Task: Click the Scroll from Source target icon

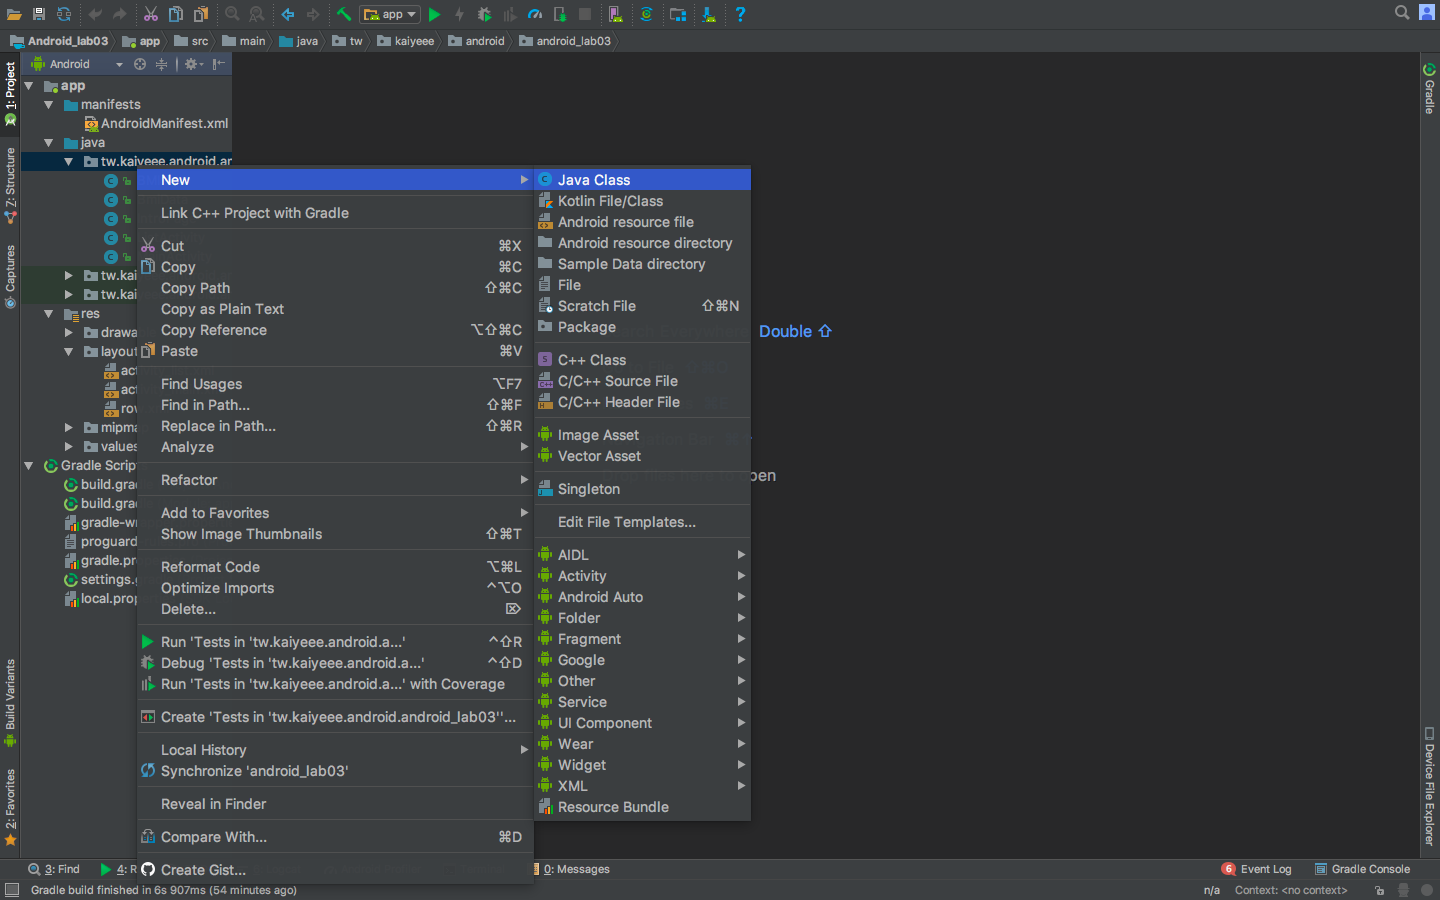Action: click(140, 64)
